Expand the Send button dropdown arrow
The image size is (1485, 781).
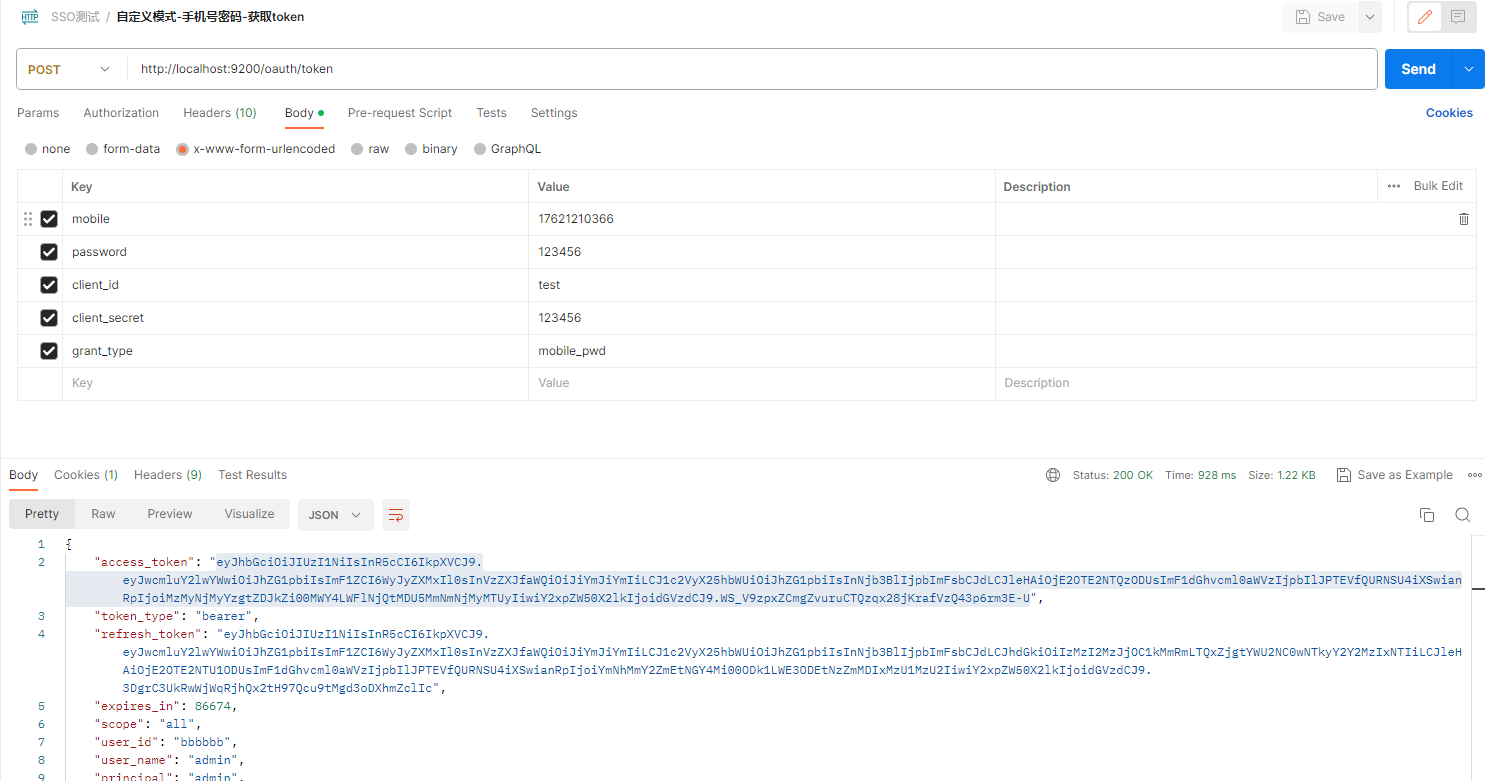pos(1469,68)
